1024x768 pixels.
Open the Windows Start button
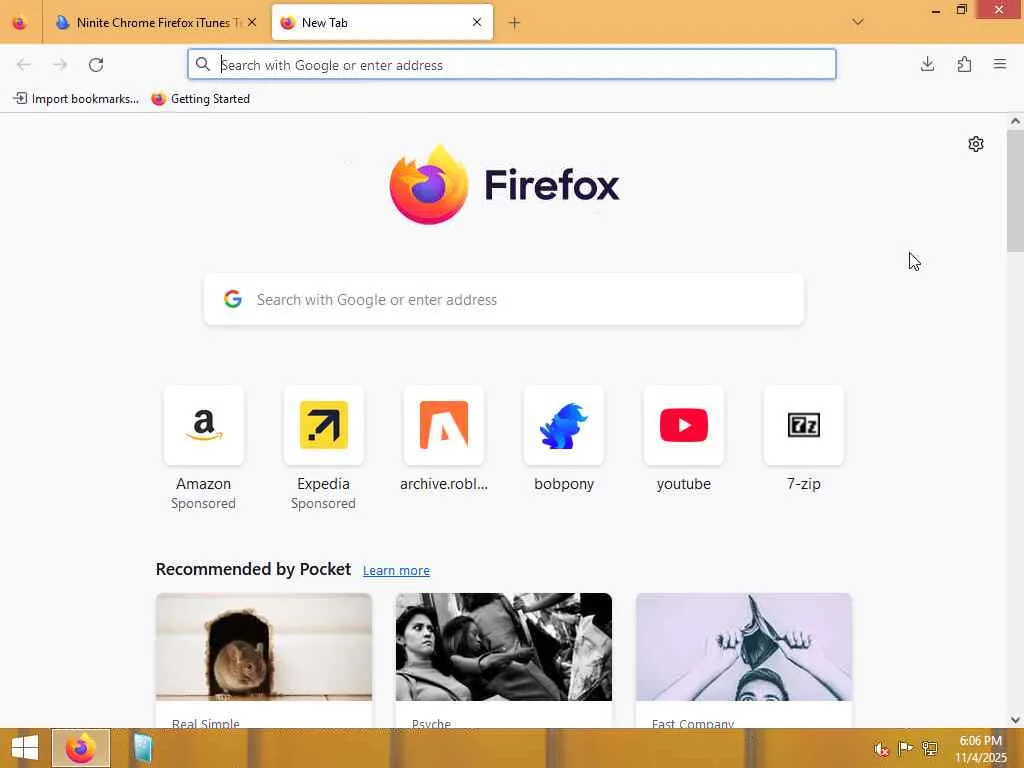25,748
